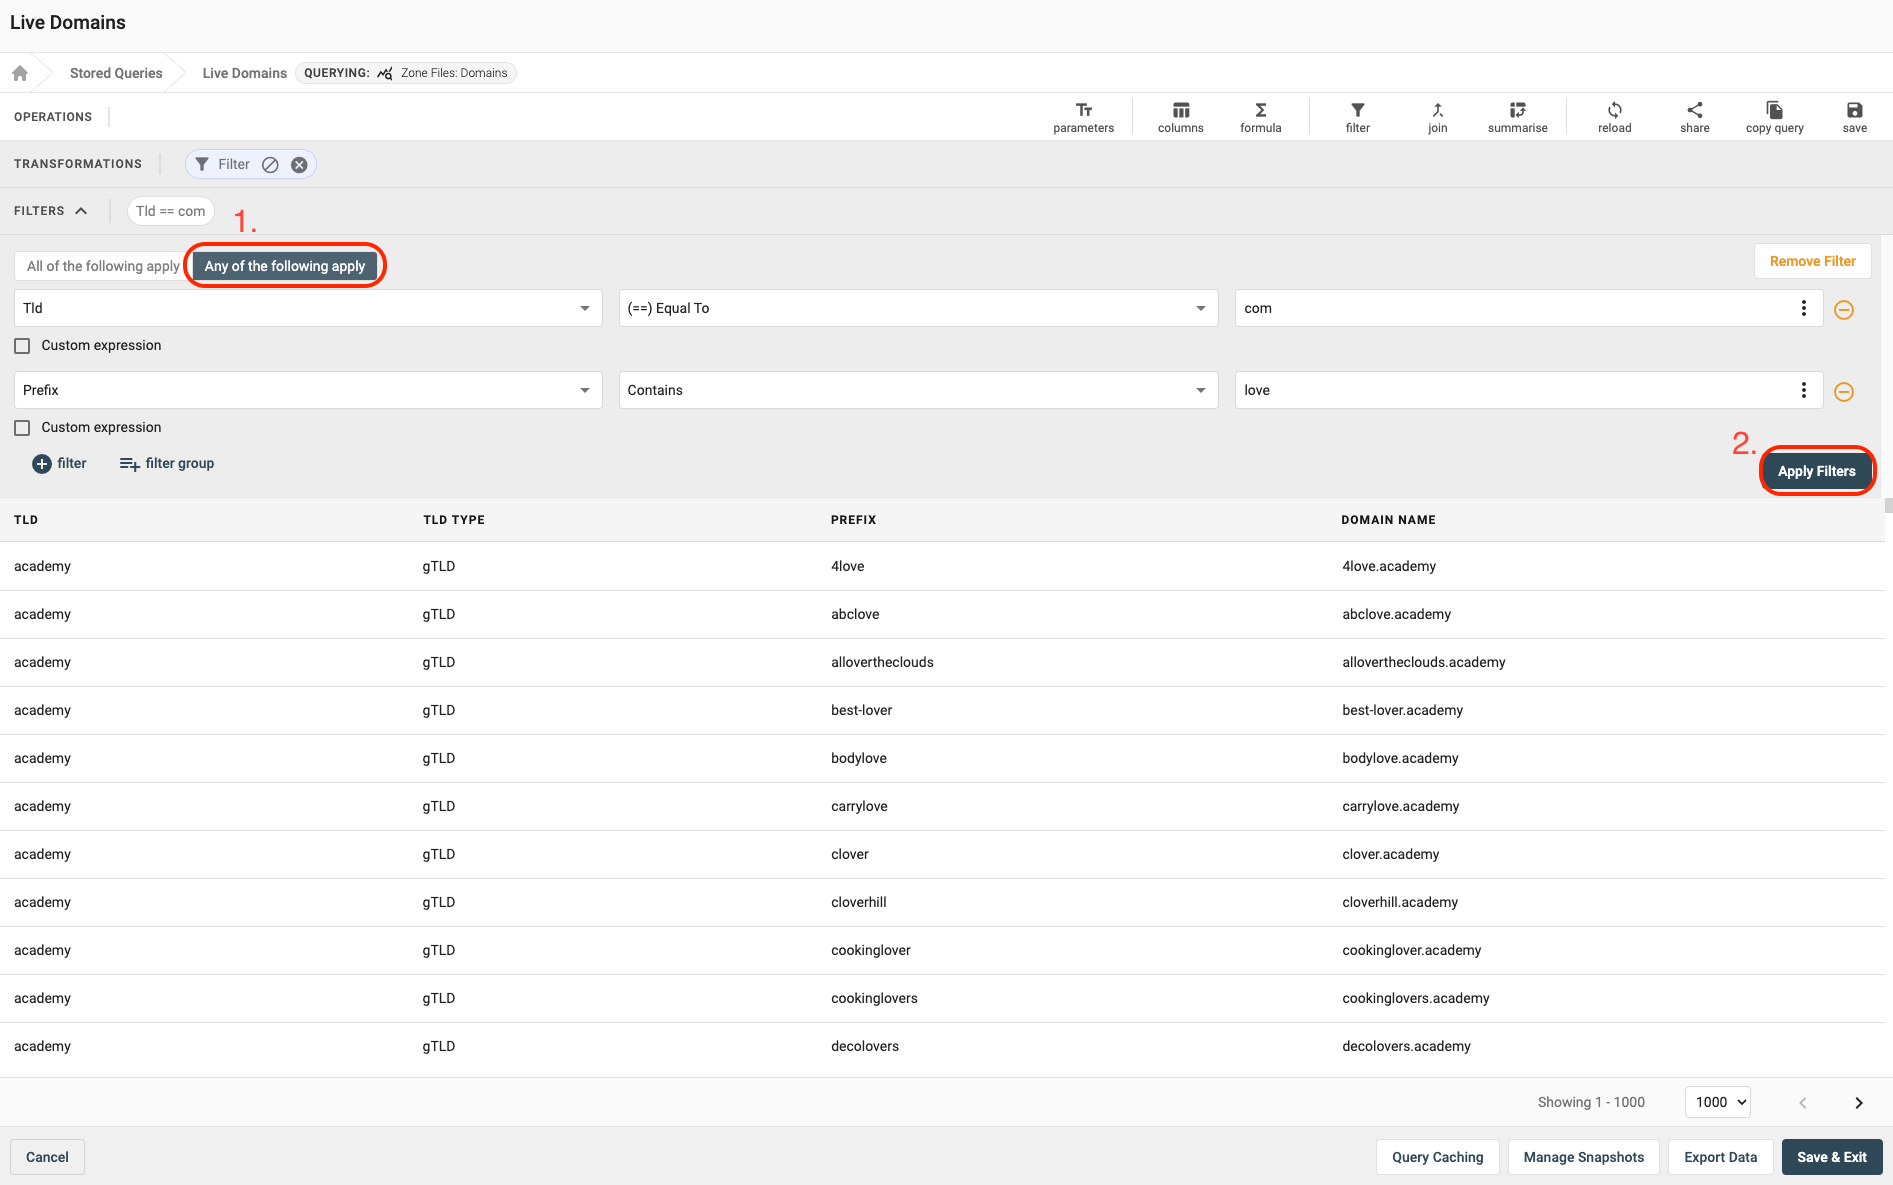Enable Custom expression for Prefix filter
Viewport: 1893px width, 1185px height.
(x=22, y=428)
